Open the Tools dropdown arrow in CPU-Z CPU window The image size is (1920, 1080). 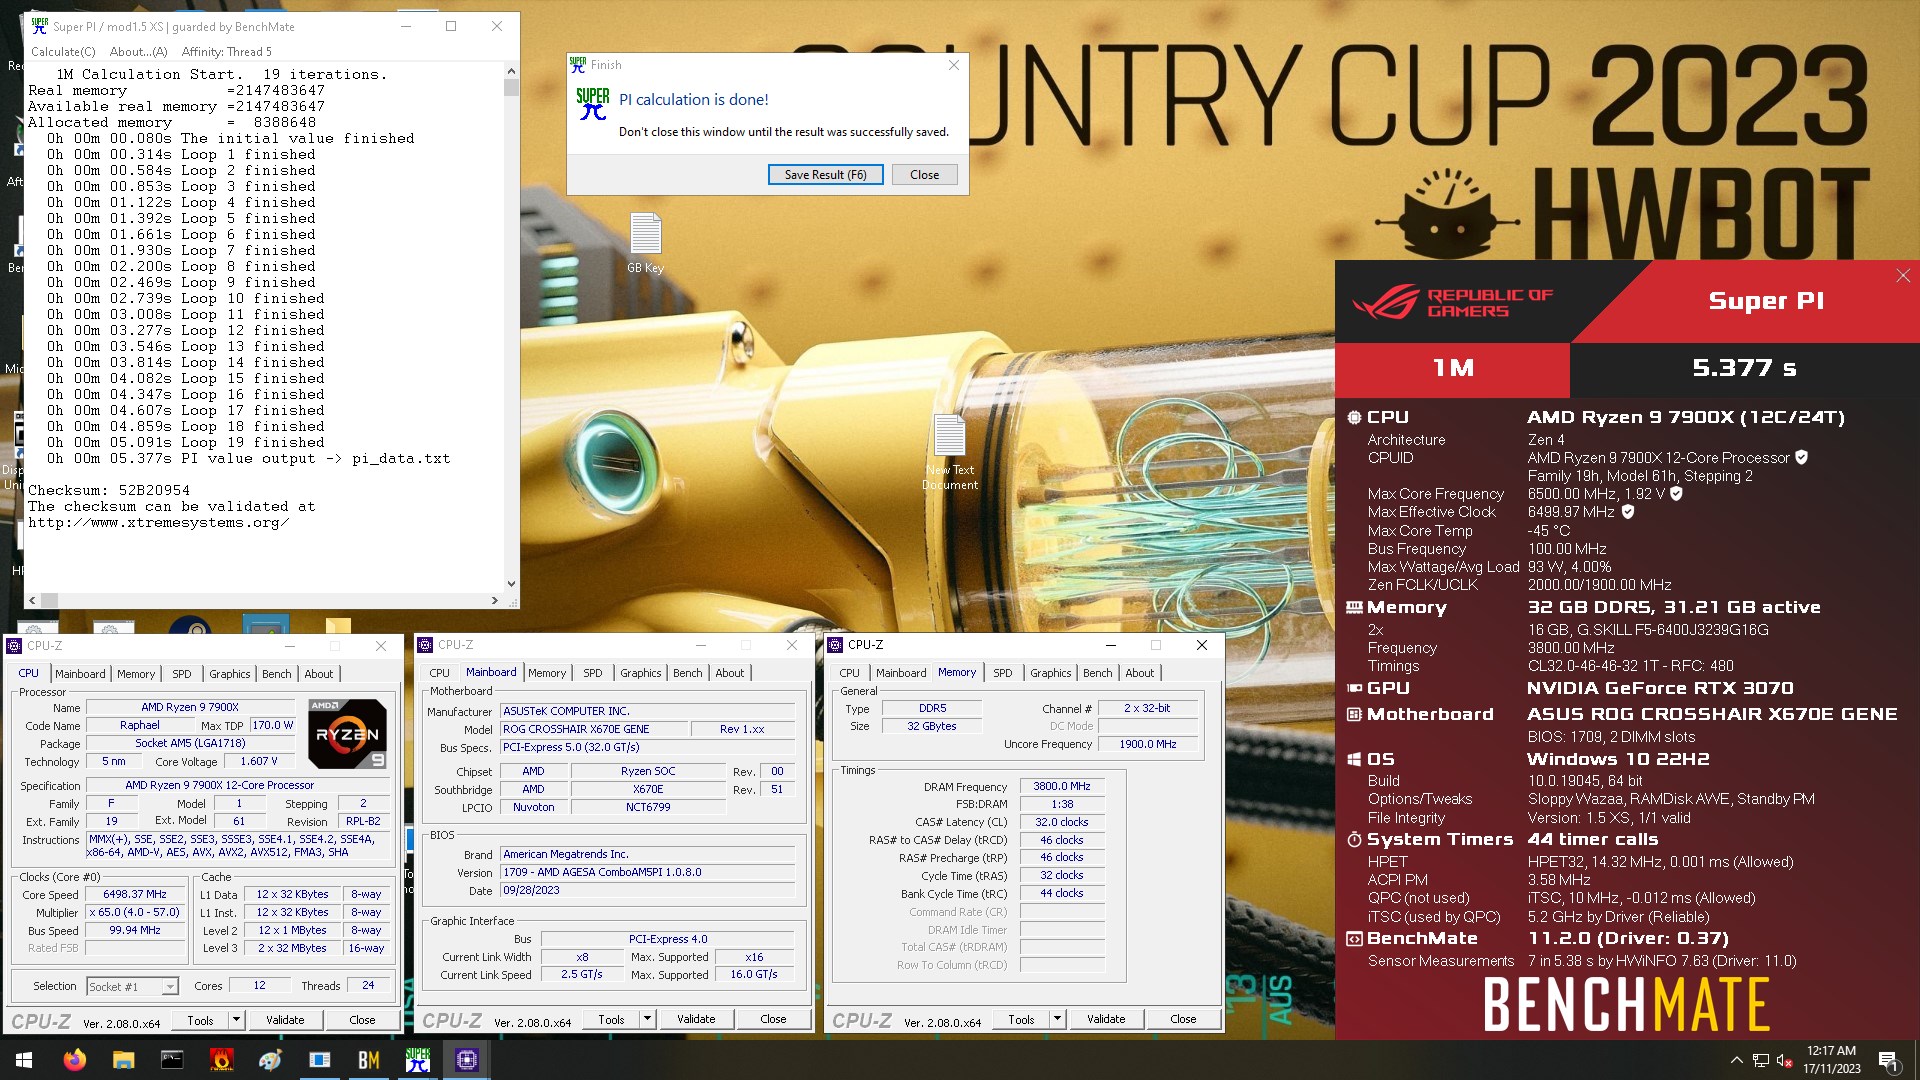[x=237, y=1020]
